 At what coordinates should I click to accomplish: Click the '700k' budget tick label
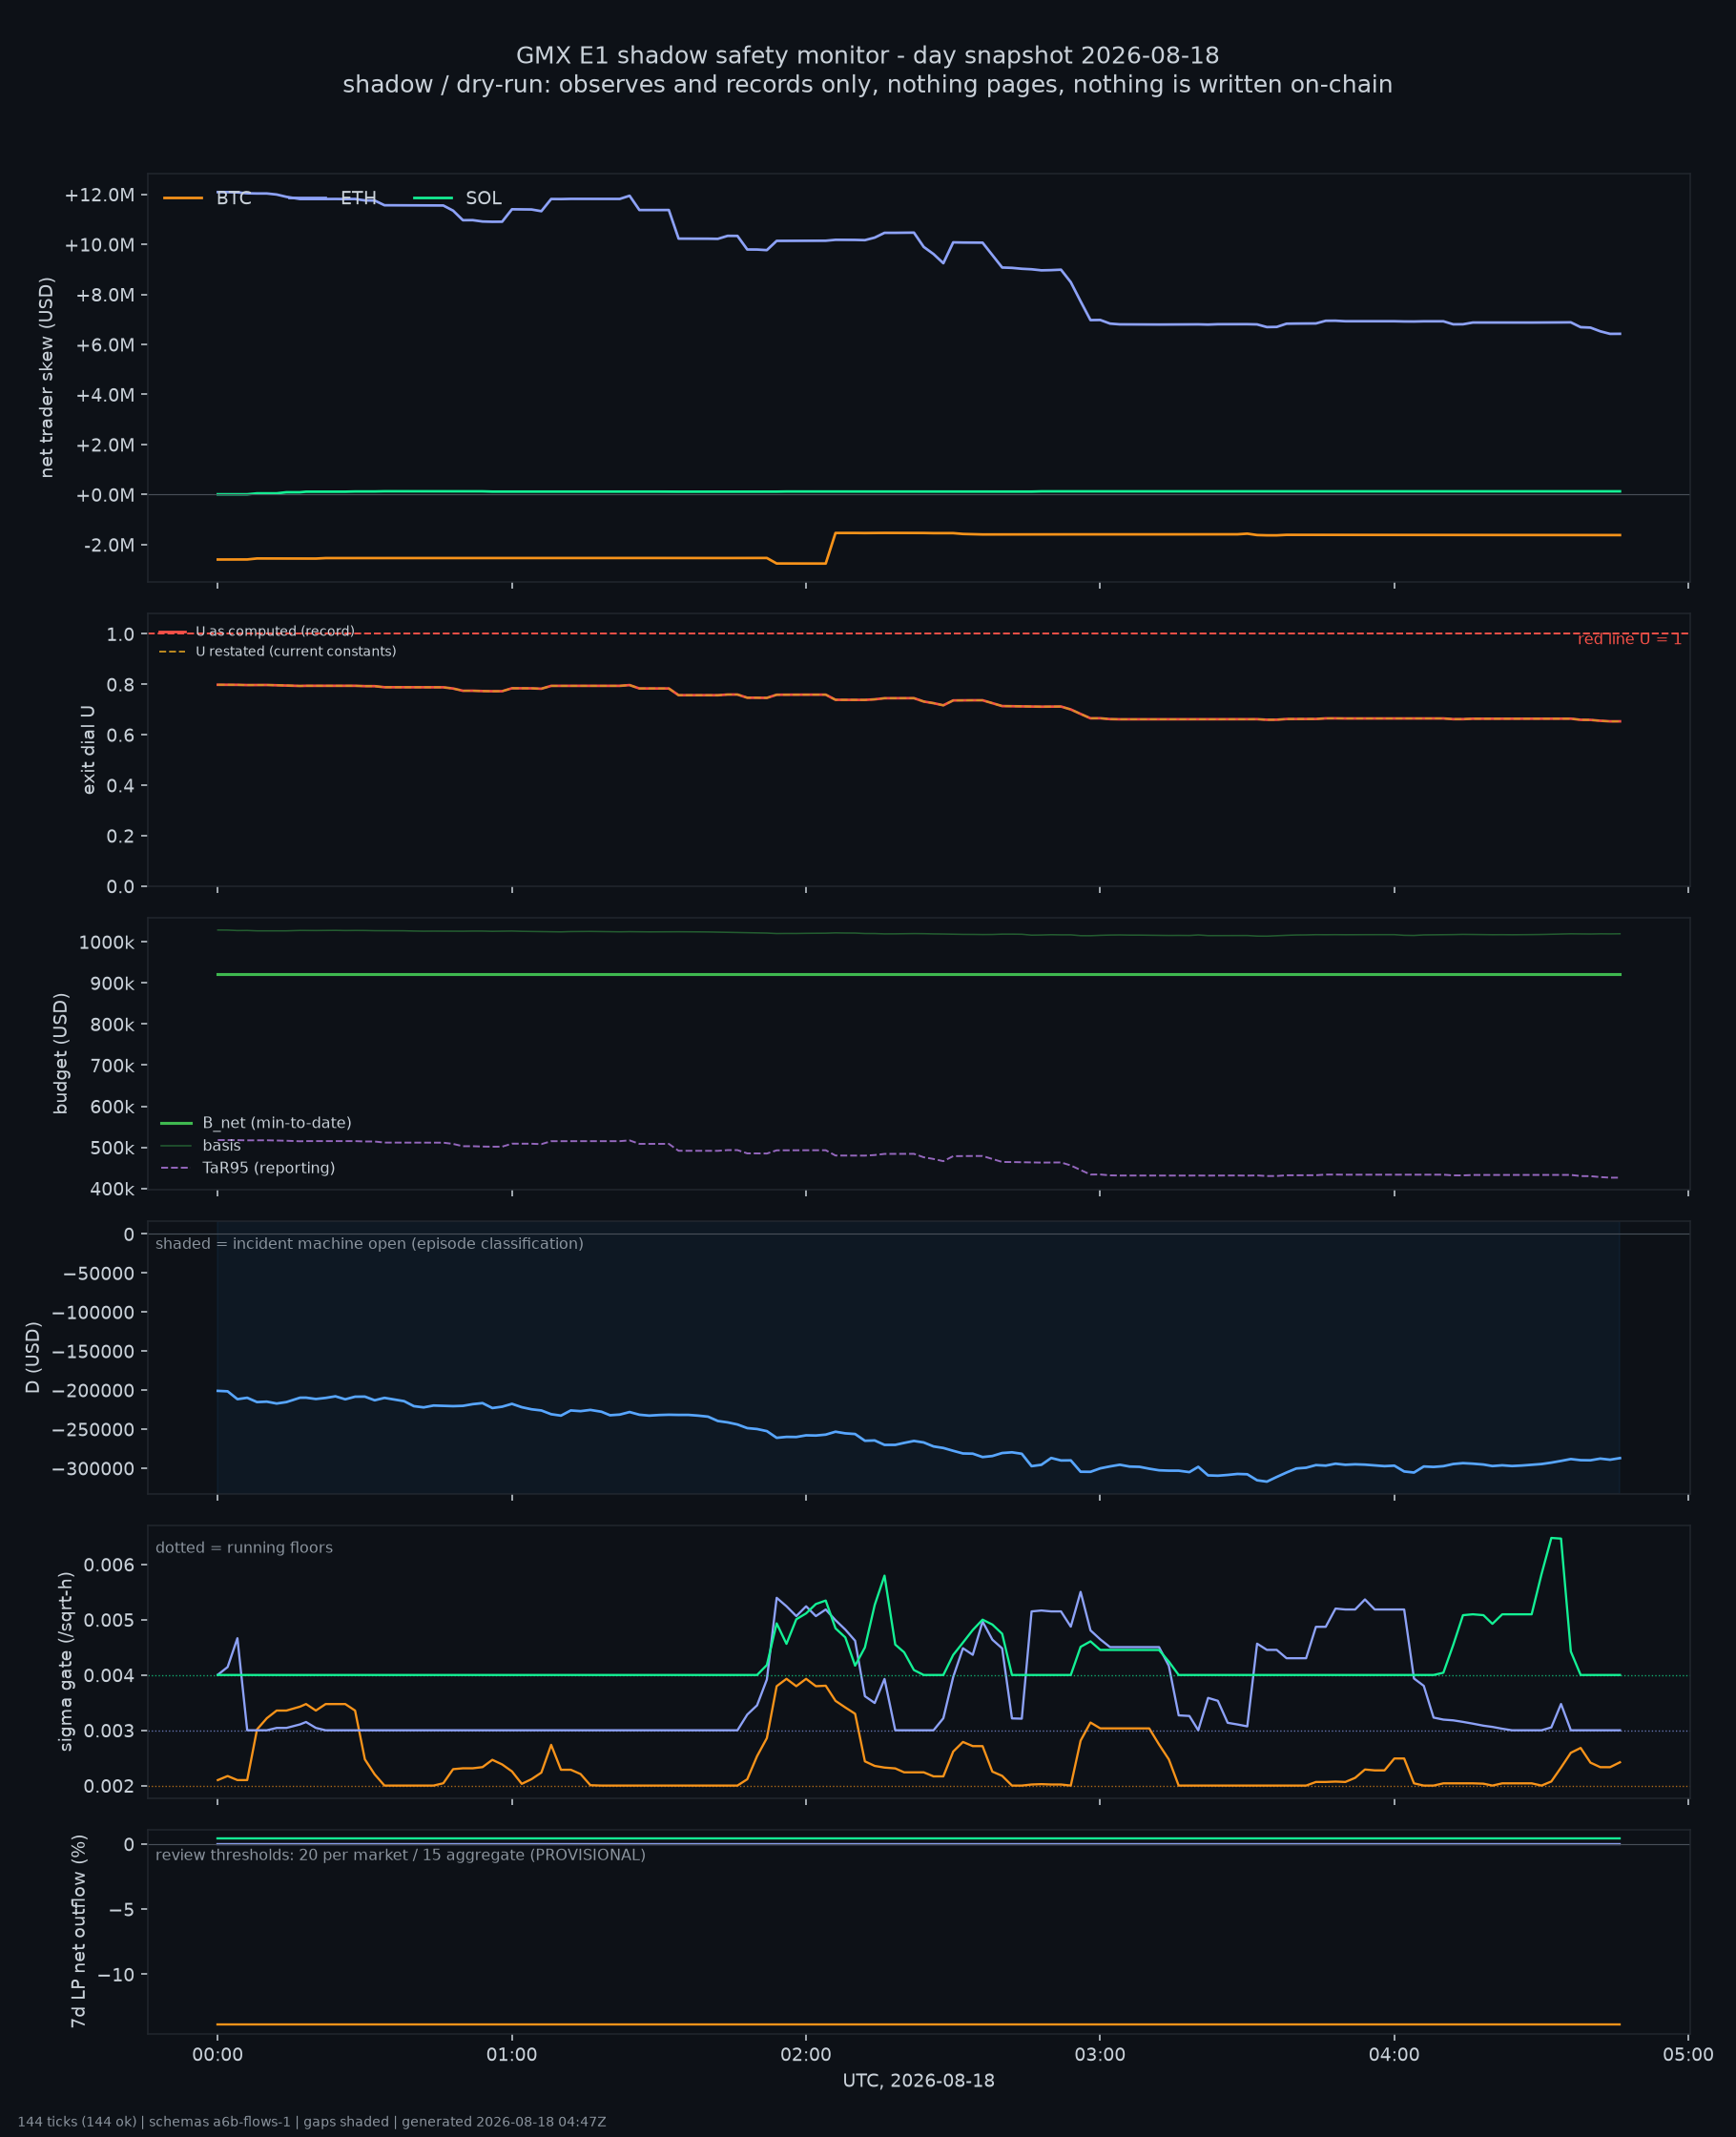[x=110, y=1066]
